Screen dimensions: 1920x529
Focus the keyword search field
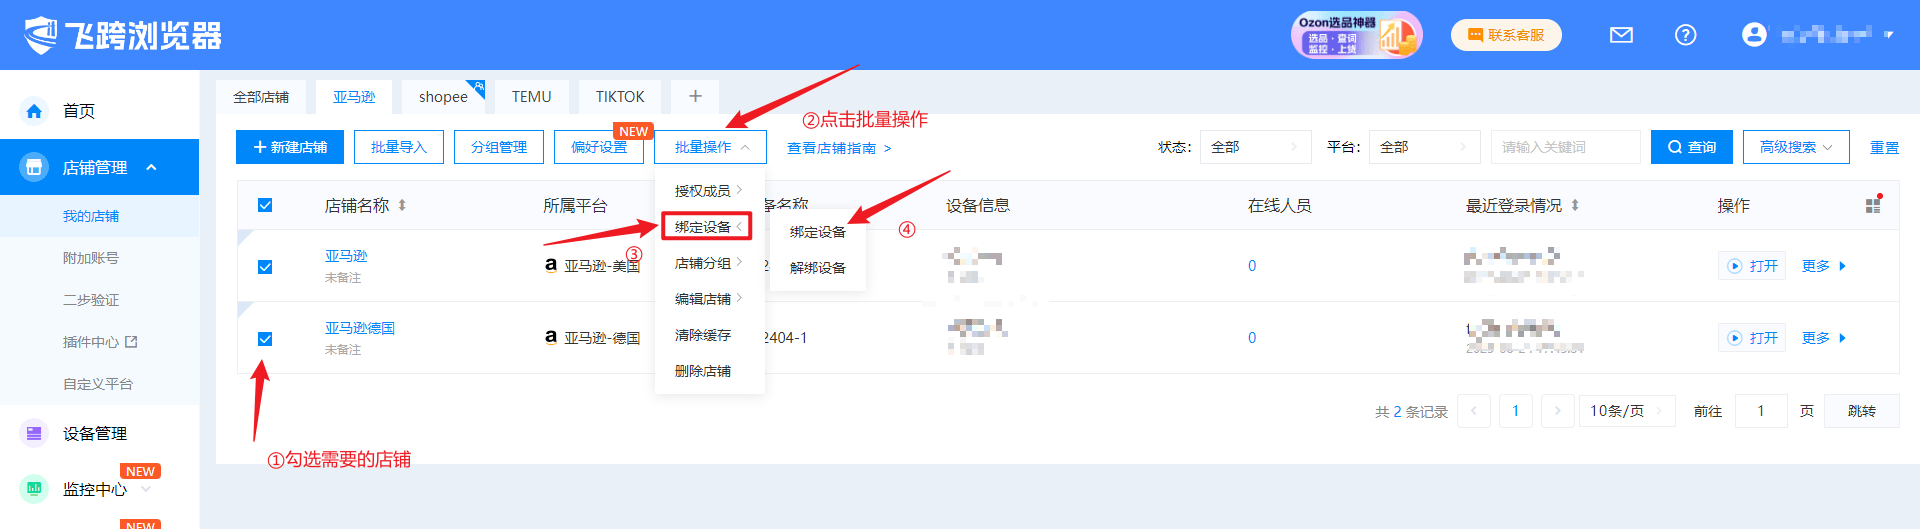point(1565,147)
